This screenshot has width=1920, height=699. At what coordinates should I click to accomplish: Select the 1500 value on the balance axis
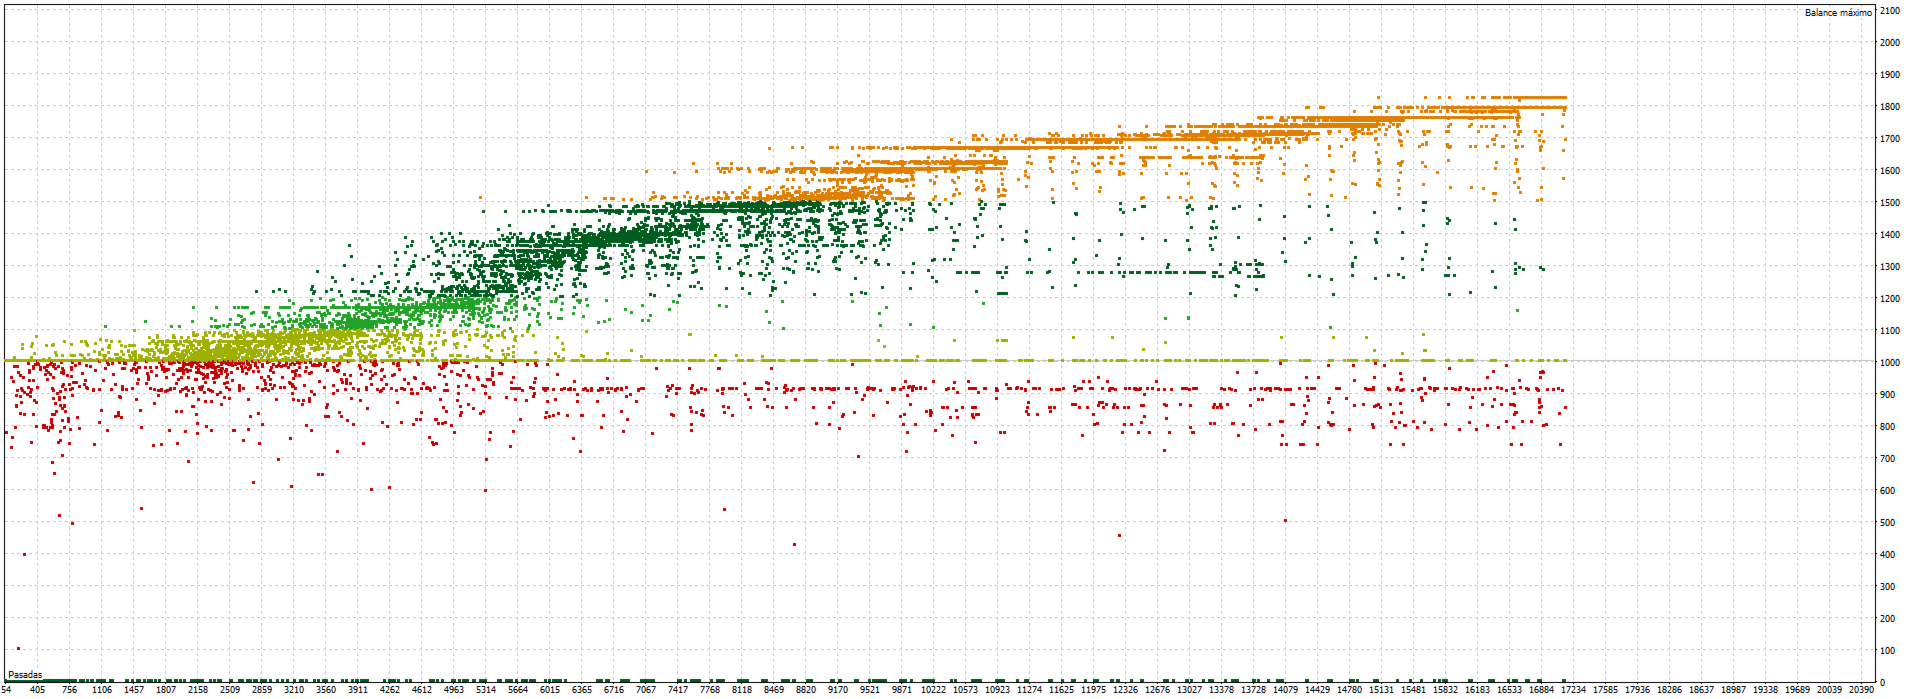tap(1890, 203)
